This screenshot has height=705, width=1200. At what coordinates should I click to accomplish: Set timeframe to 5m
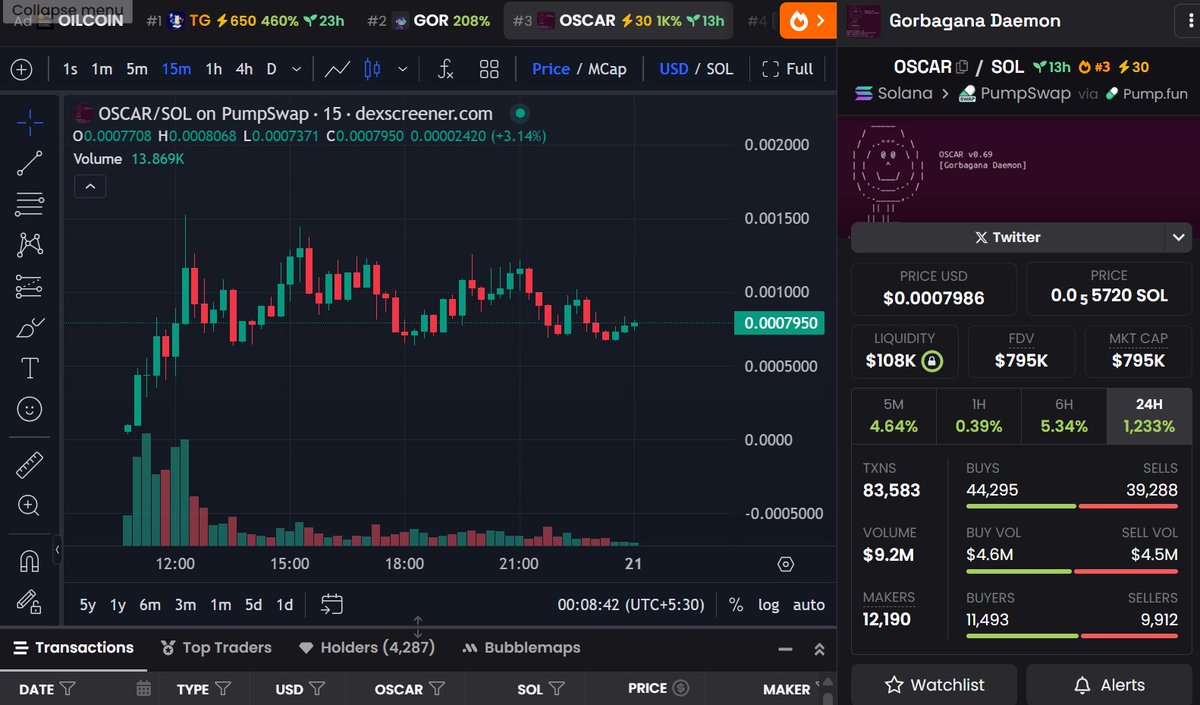tap(137, 69)
